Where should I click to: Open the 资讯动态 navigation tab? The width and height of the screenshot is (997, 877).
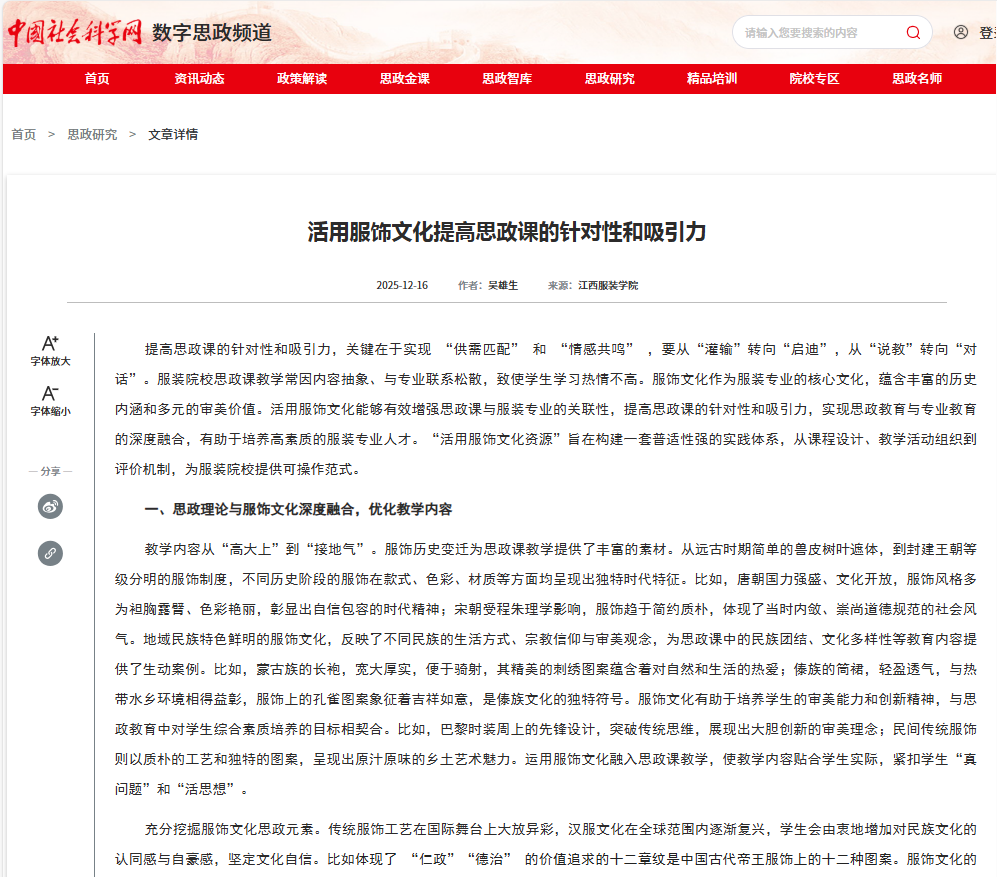(x=199, y=79)
